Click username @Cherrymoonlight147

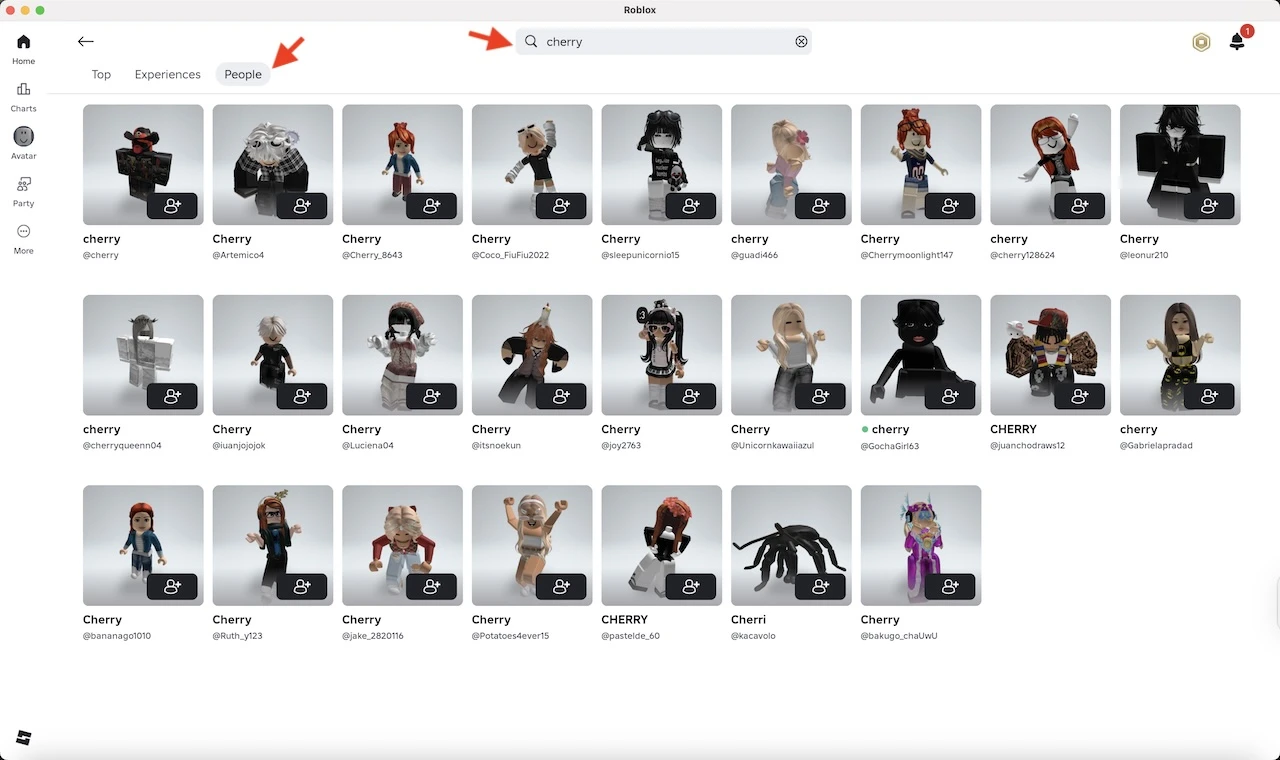tap(907, 255)
